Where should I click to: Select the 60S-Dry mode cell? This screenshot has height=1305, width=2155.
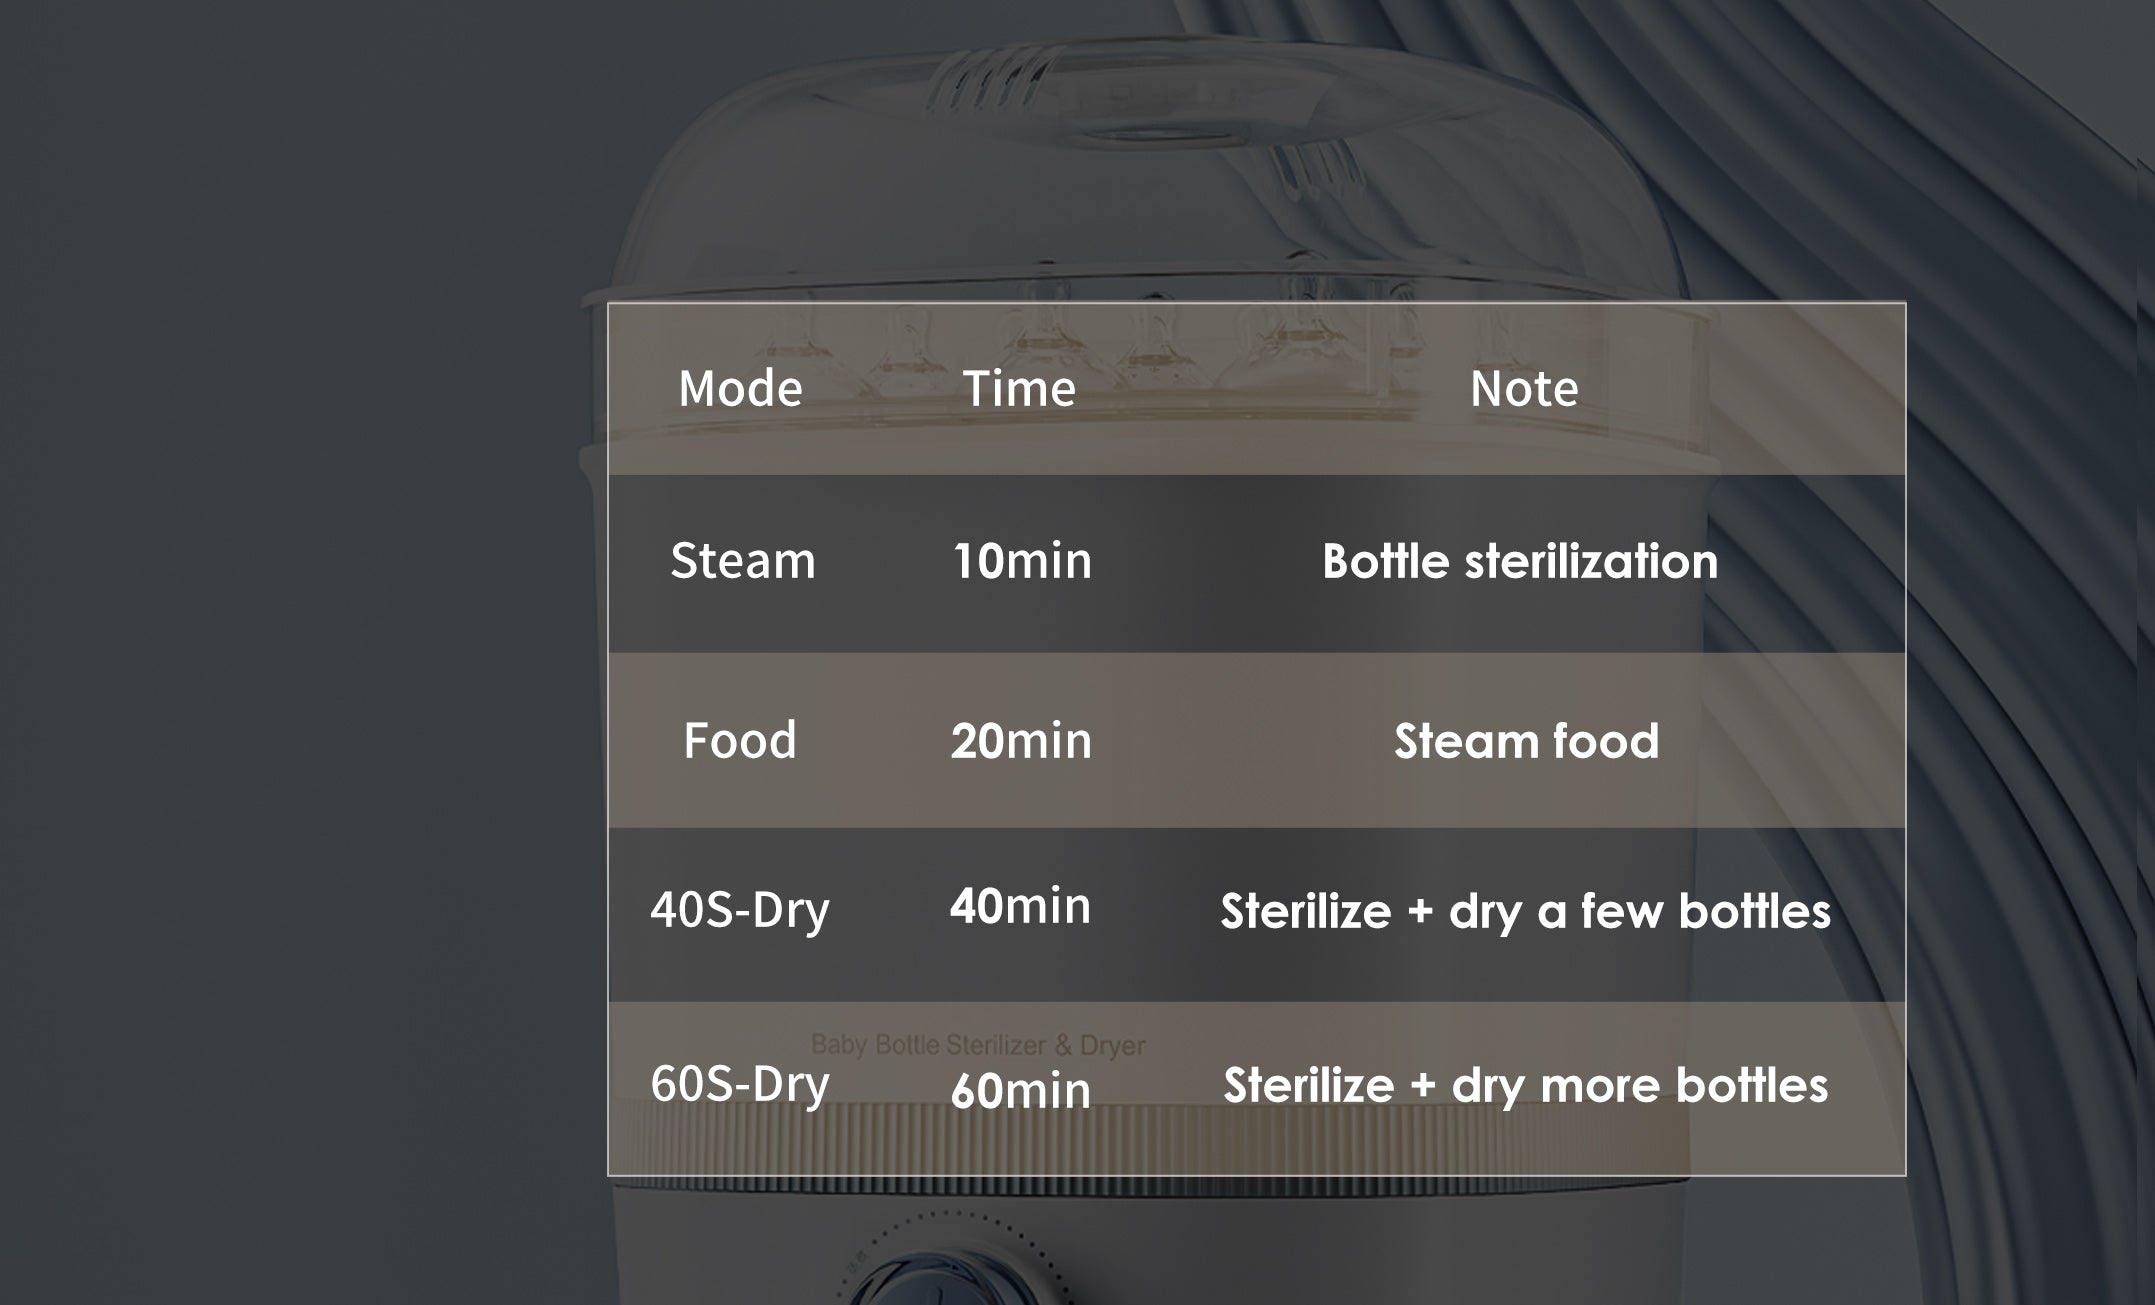[740, 1084]
